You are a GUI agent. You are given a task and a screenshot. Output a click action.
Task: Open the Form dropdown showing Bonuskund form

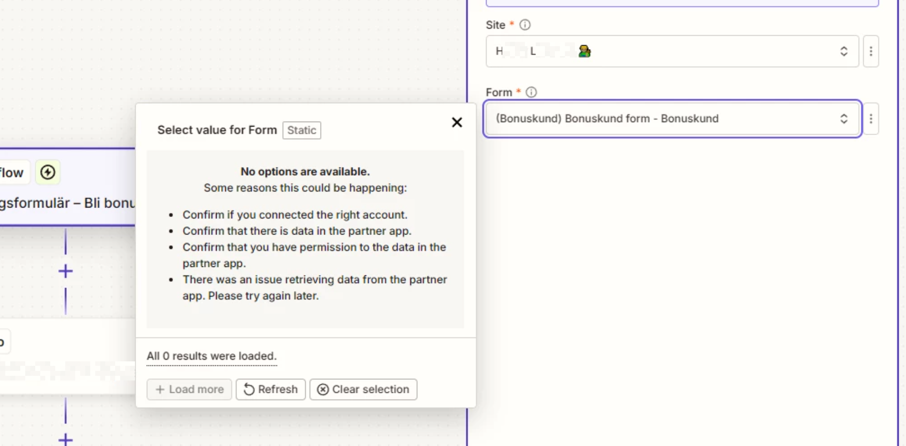click(670, 119)
